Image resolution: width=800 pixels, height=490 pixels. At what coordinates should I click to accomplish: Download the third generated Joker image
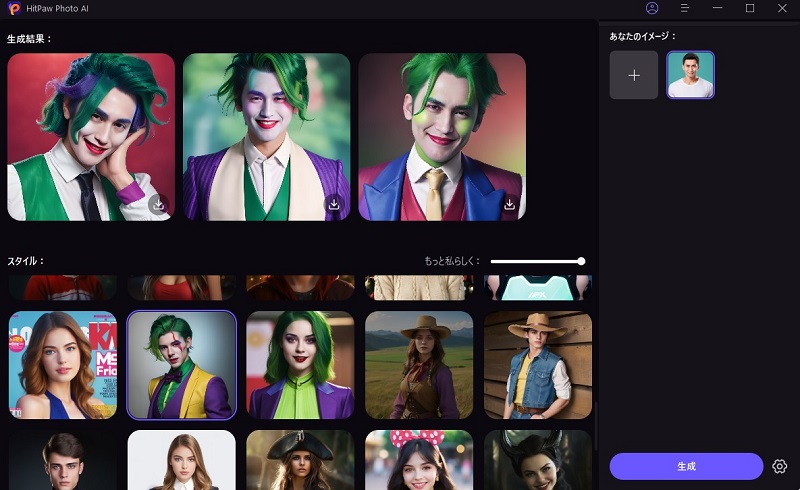tap(509, 204)
